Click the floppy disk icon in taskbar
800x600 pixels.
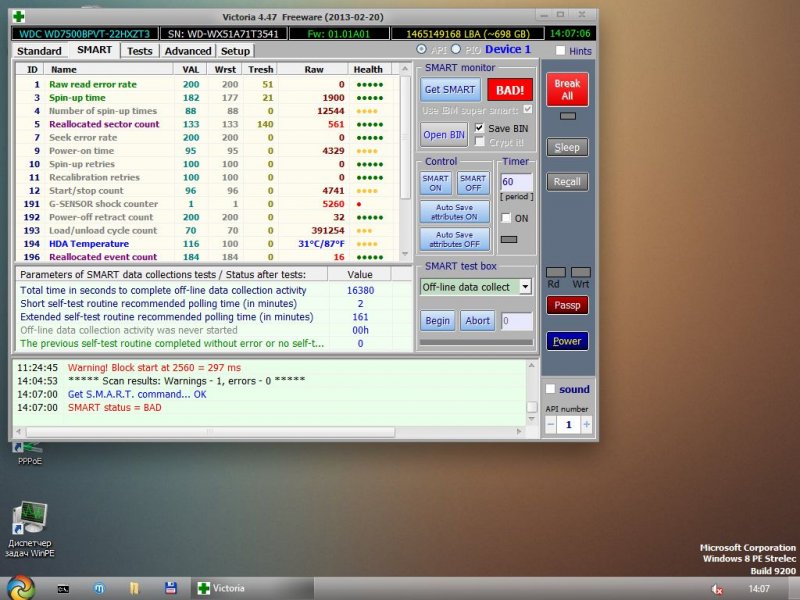[170, 588]
